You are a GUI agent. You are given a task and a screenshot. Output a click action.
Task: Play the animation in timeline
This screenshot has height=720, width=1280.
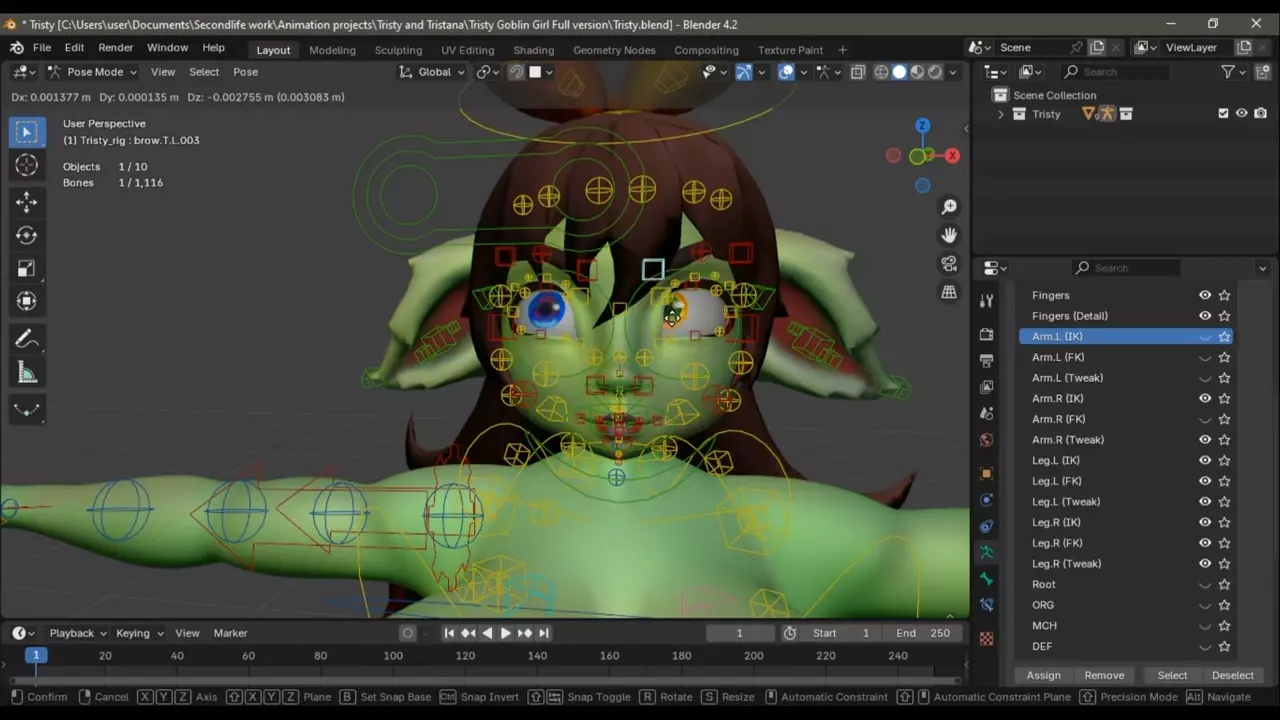coord(505,633)
